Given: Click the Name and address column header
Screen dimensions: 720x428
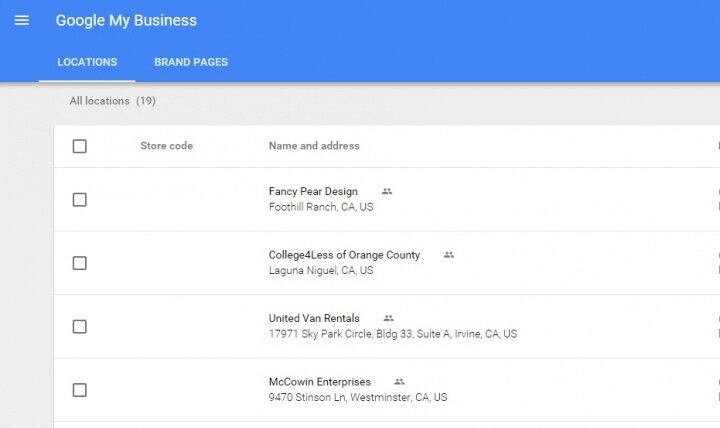Looking at the screenshot, I should 314,146.
